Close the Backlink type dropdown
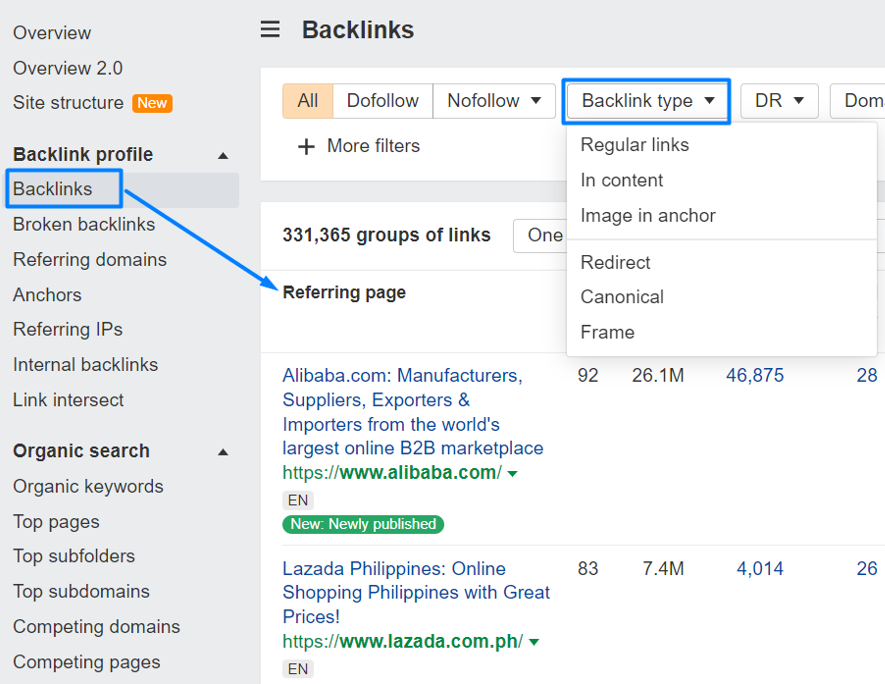 pos(647,101)
